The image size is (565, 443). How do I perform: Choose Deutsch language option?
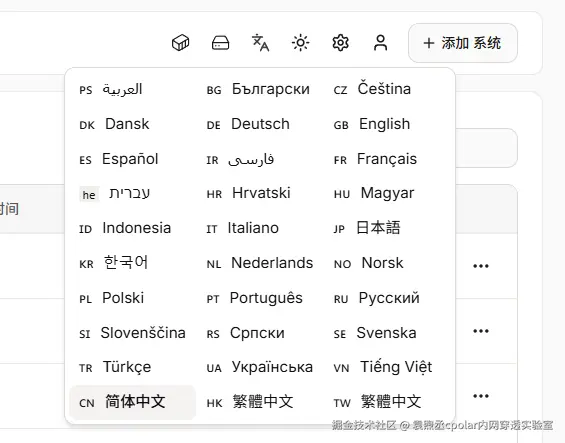tap(260, 124)
